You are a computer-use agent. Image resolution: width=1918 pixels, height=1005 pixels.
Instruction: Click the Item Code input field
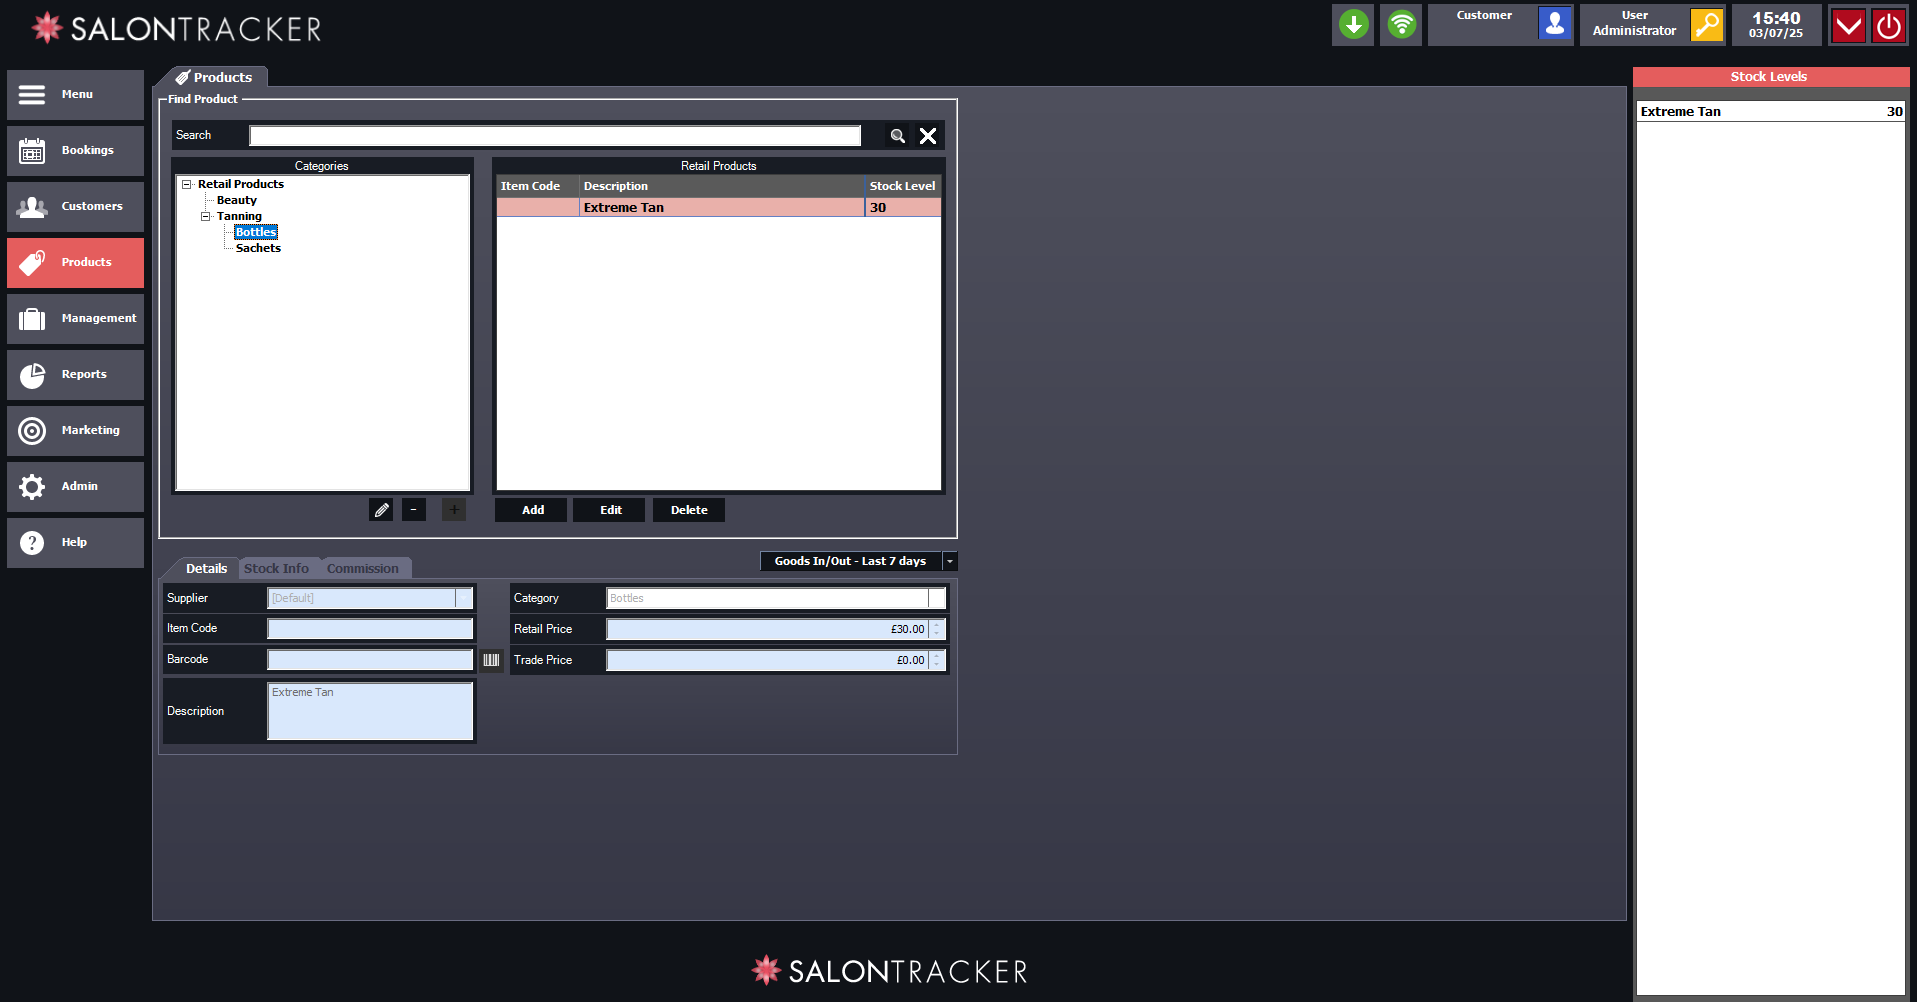pos(370,629)
